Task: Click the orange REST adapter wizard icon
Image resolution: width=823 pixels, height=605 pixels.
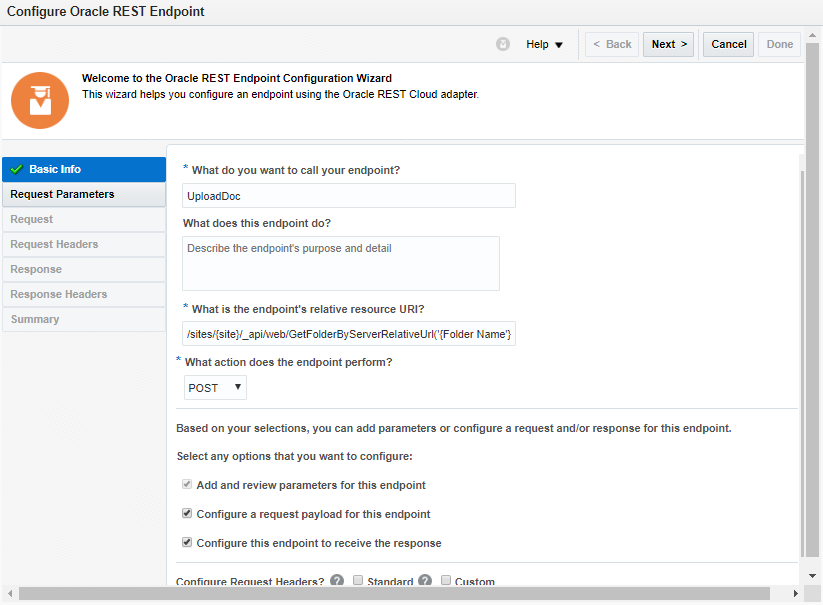Action: 40,99
